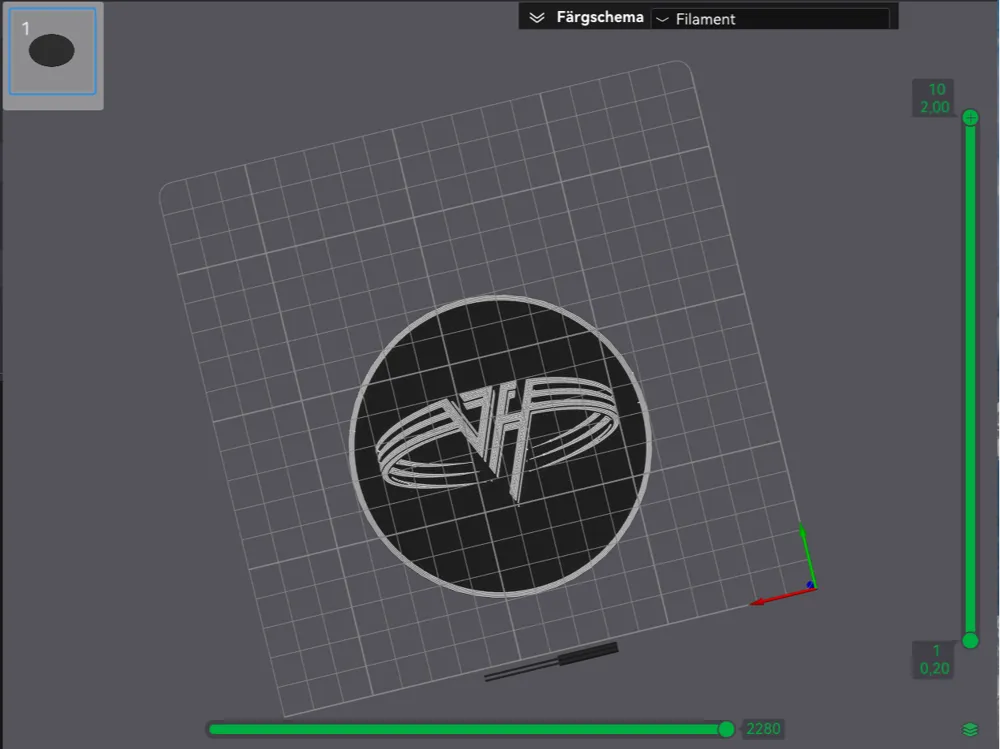Click the XYZ axis origin gizmo

coord(810,585)
